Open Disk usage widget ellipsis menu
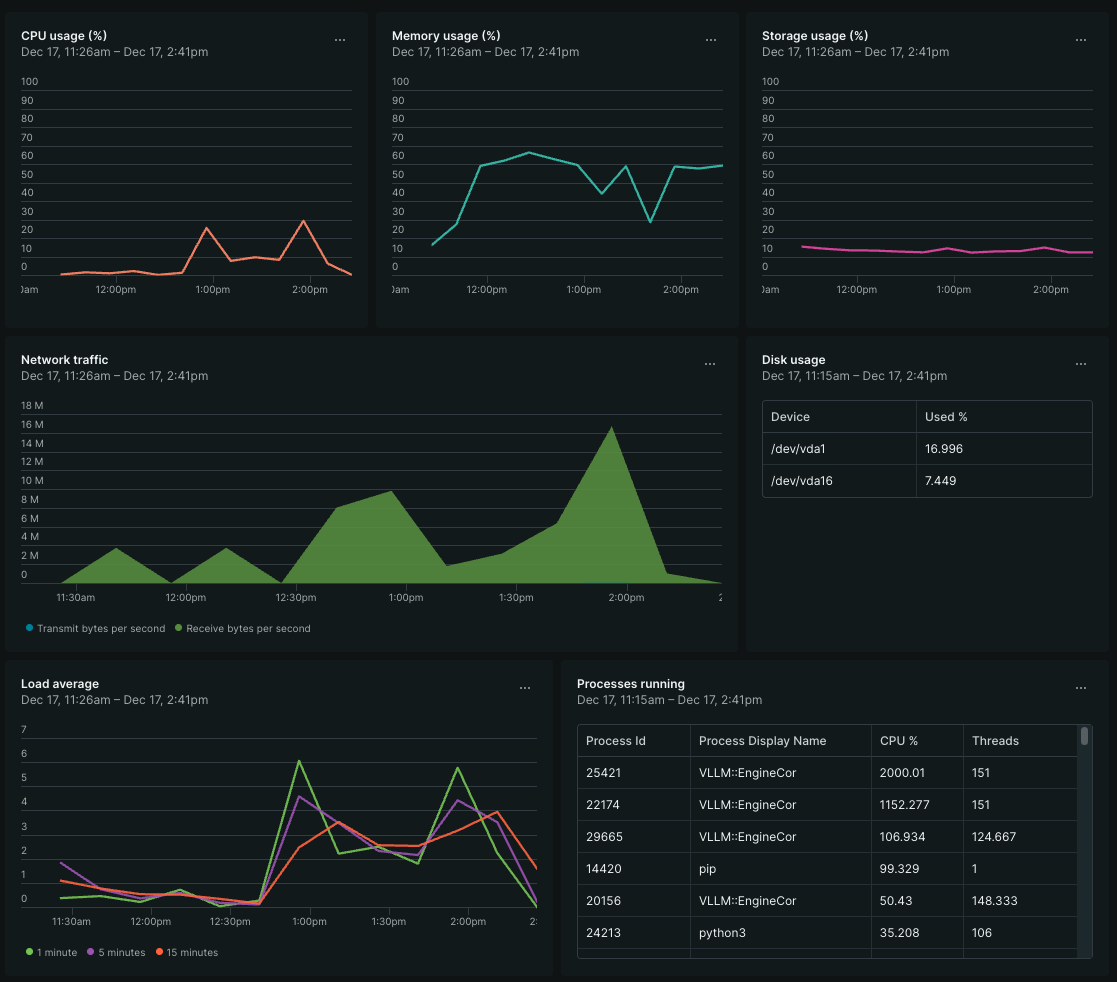 (x=1081, y=364)
